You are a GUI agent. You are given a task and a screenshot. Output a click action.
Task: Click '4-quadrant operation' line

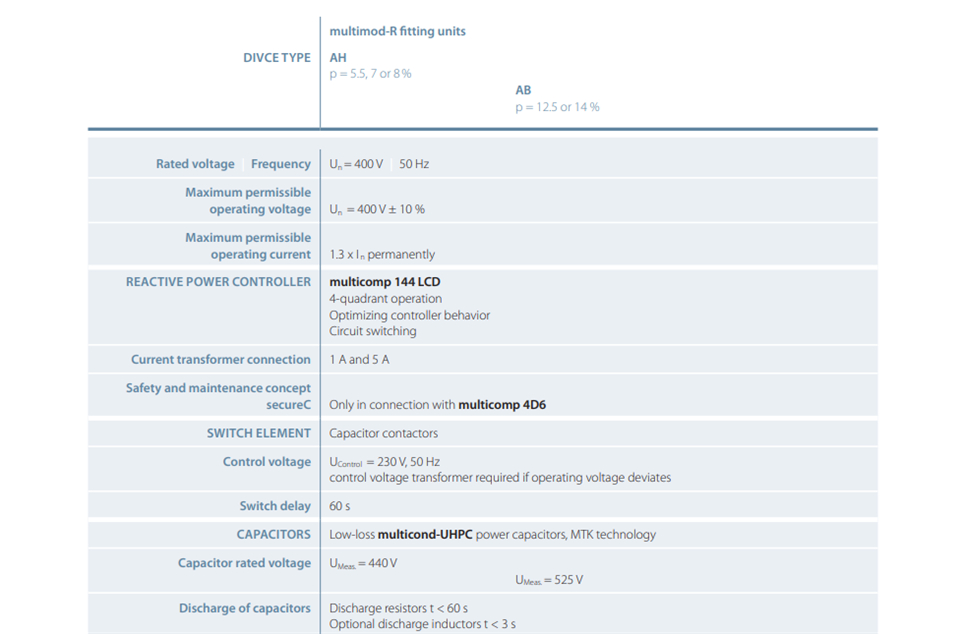tap(386, 299)
